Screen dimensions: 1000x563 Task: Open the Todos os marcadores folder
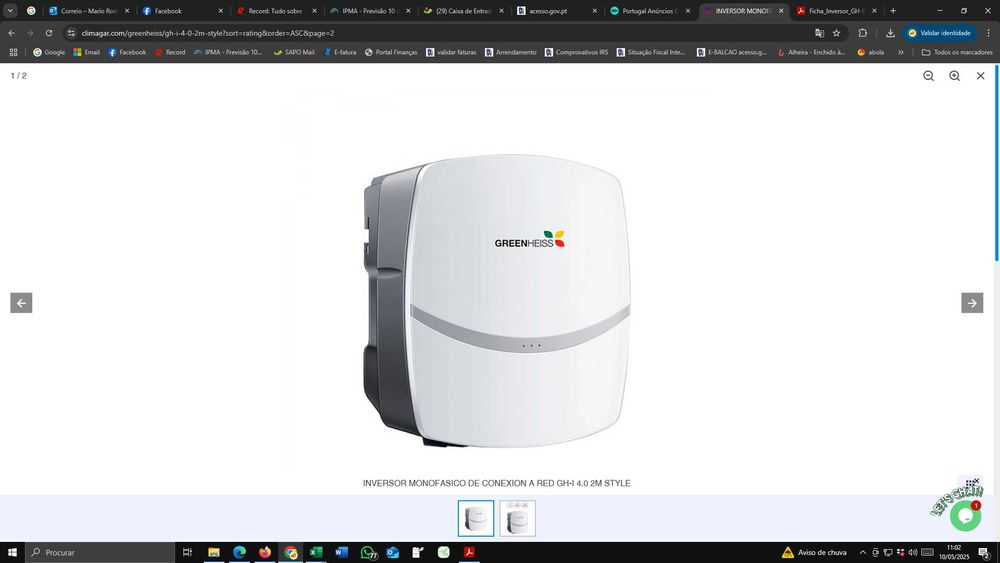click(957, 52)
